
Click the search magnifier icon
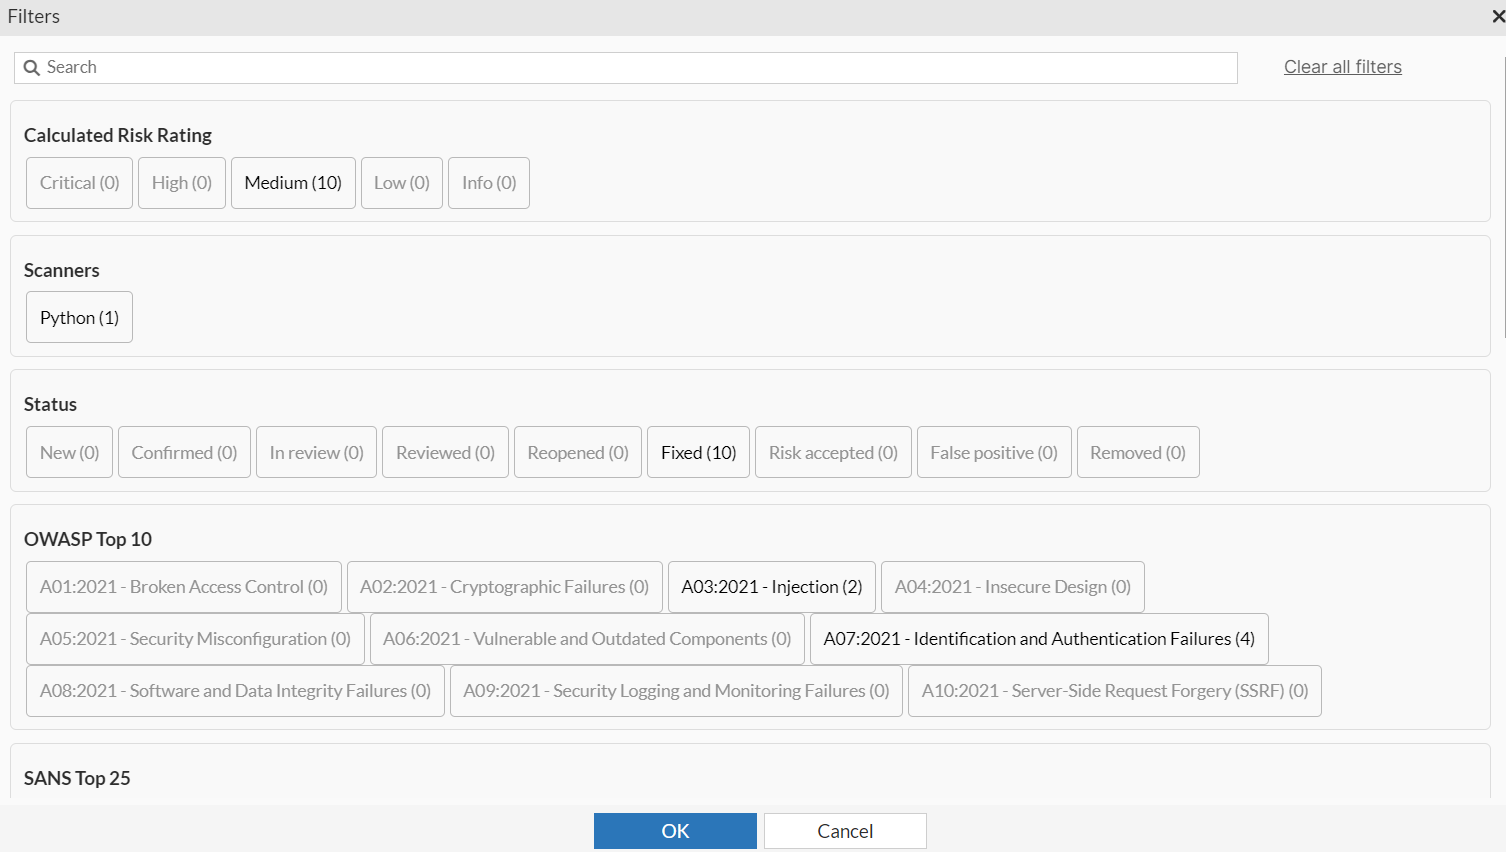(x=31, y=67)
